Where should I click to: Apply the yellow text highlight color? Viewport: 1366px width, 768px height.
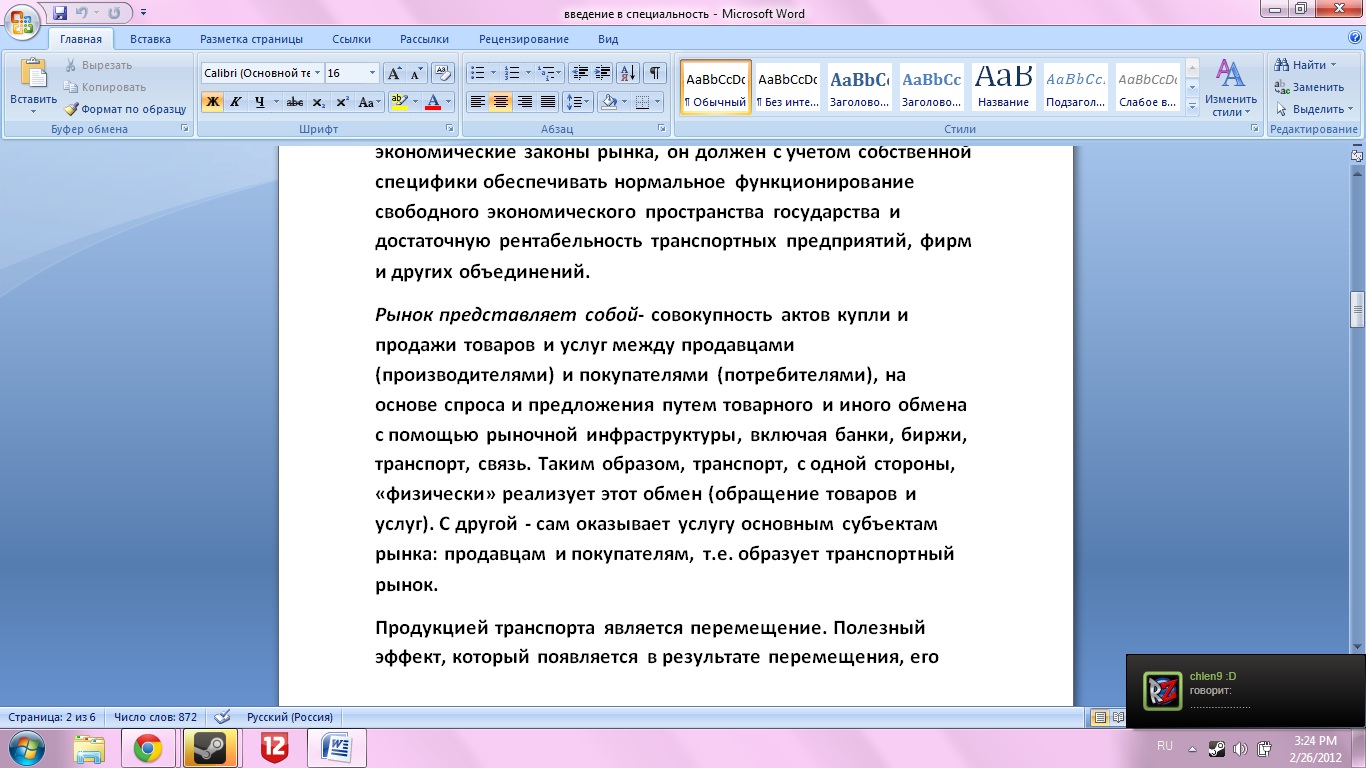click(x=399, y=102)
